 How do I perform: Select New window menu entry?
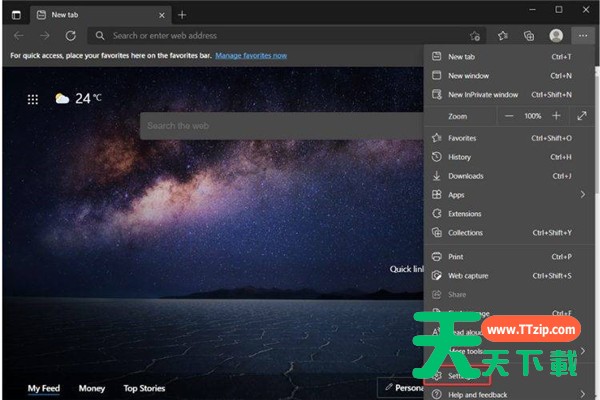click(x=510, y=76)
